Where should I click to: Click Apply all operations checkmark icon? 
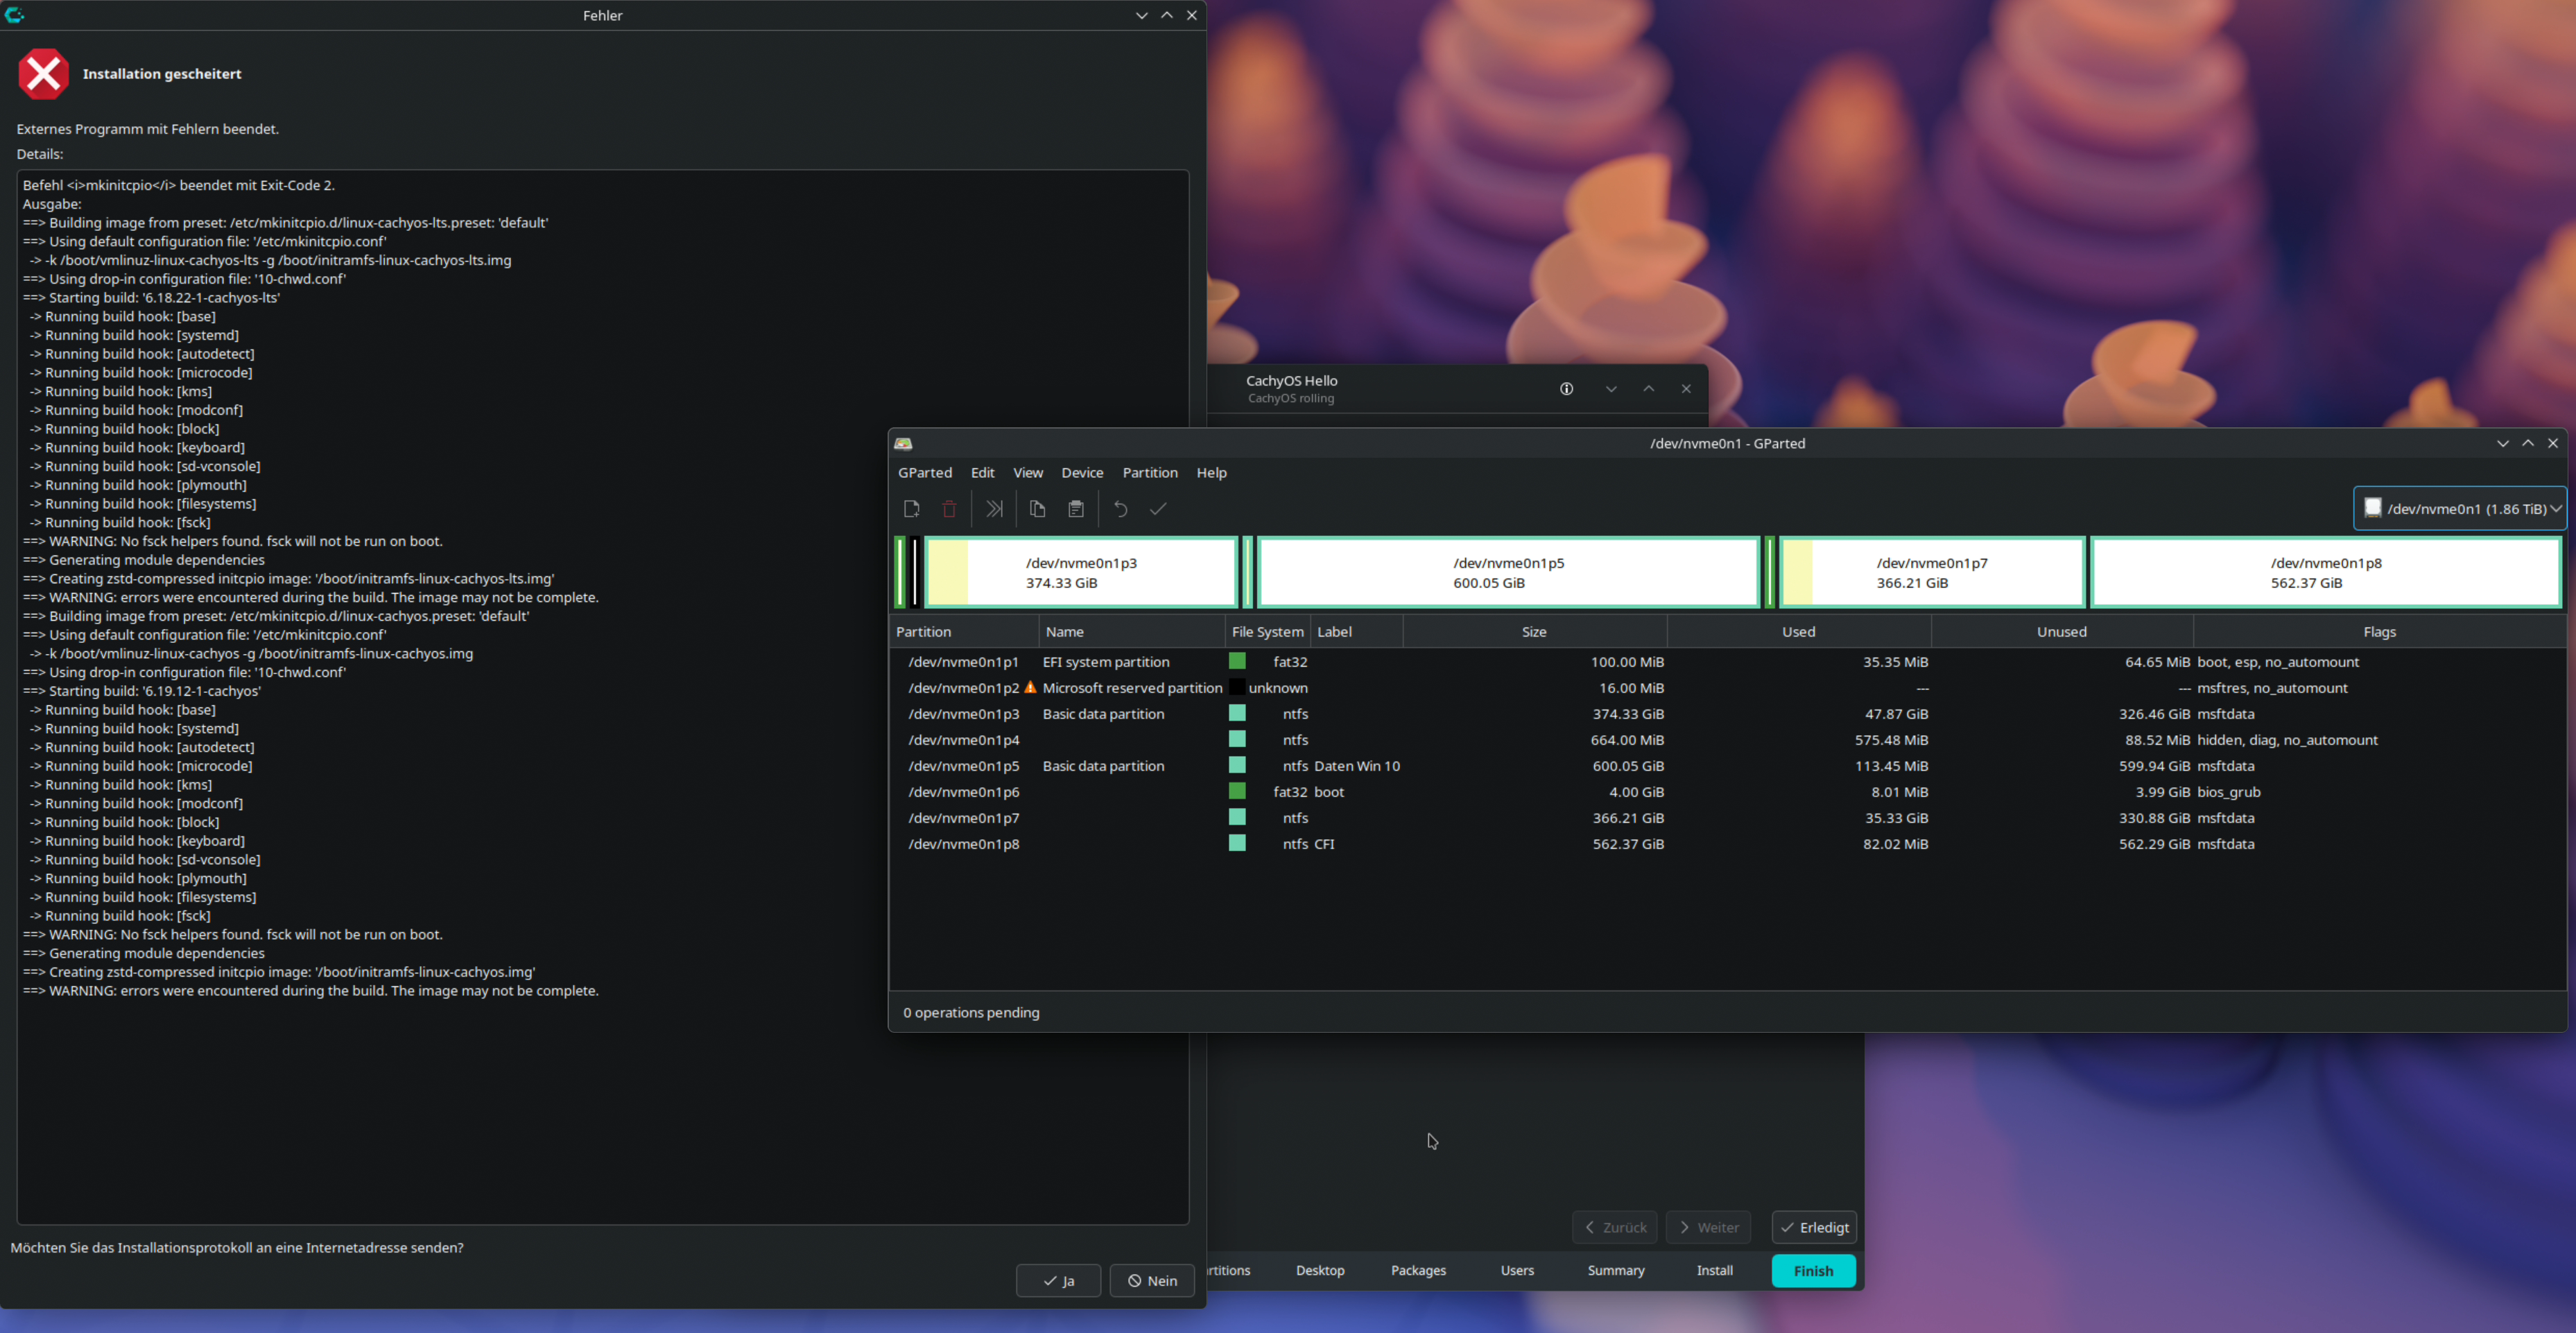tap(1158, 509)
